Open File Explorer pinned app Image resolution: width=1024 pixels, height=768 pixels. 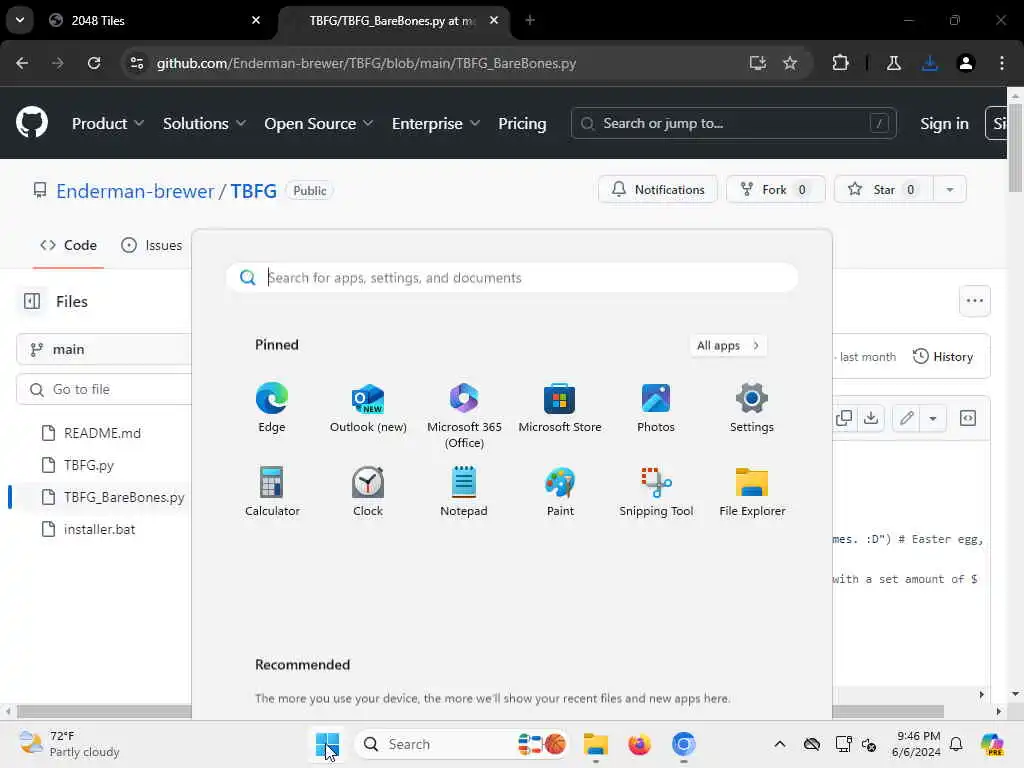[752, 491]
